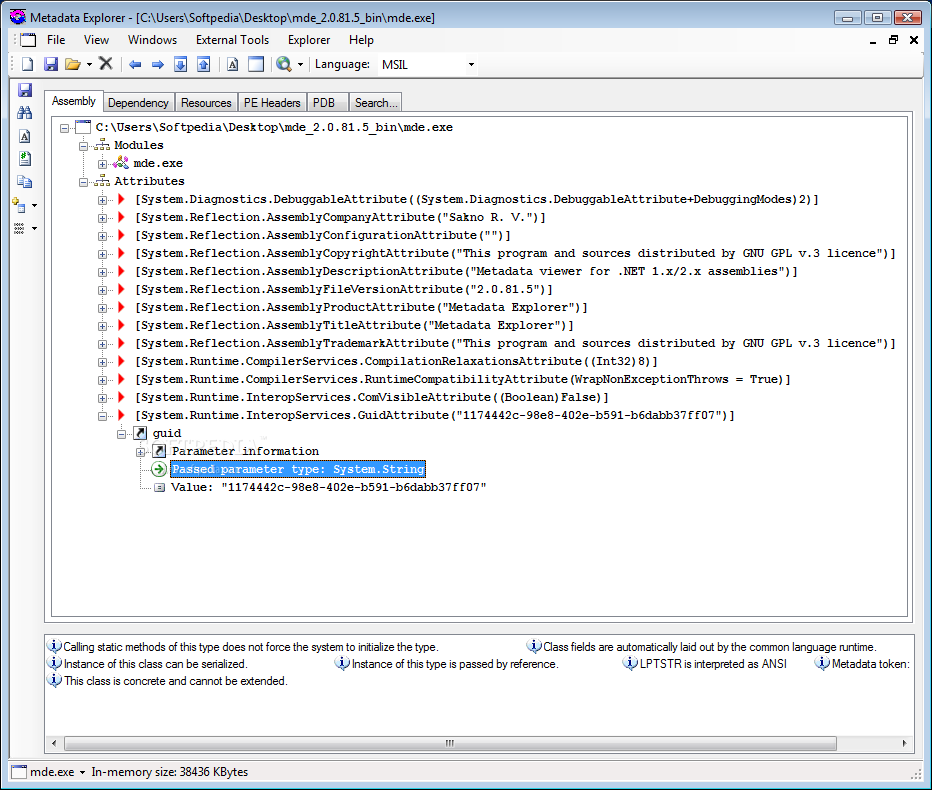This screenshot has height=790, width=932.
Task: Click the sidebar font 'A' icon
Action: click(24, 136)
